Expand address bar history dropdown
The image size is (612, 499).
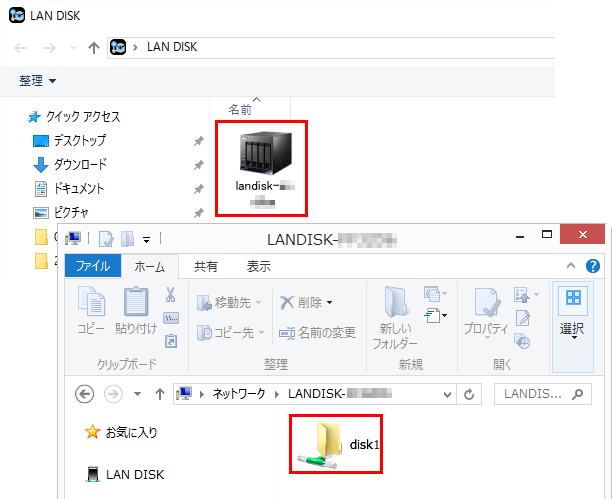point(447,395)
